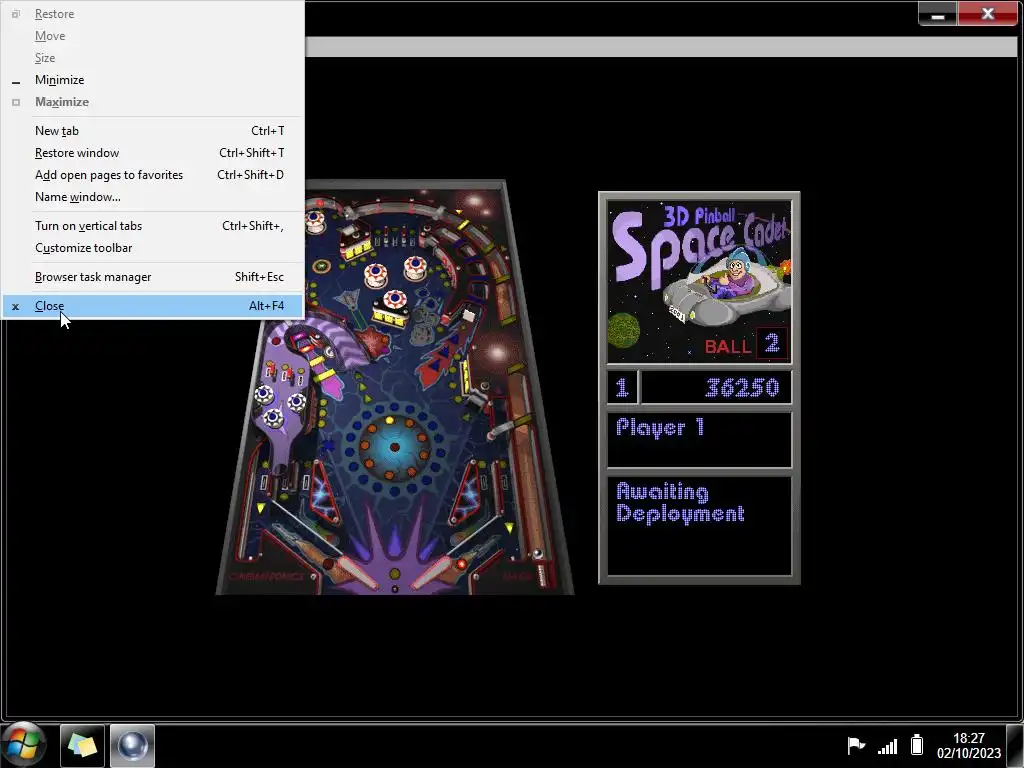
Task: Click the Show desktop strip in the taskbar
Action: [1016, 746]
